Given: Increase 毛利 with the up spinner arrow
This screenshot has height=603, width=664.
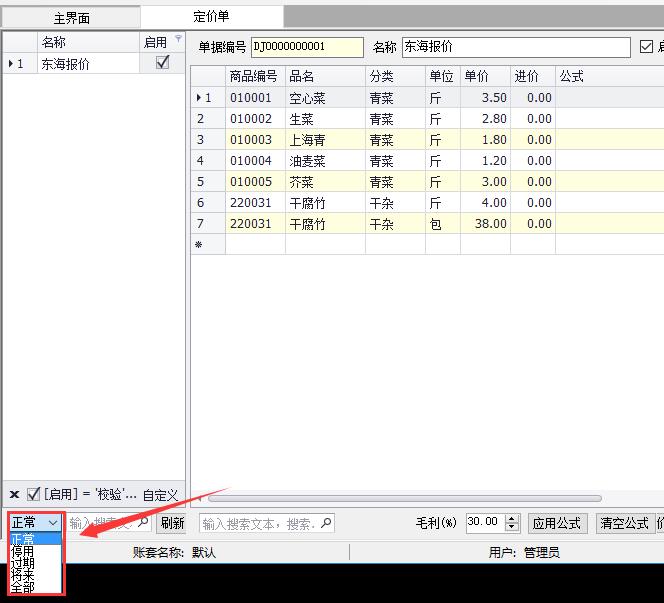Looking at the screenshot, I should click(512, 519).
